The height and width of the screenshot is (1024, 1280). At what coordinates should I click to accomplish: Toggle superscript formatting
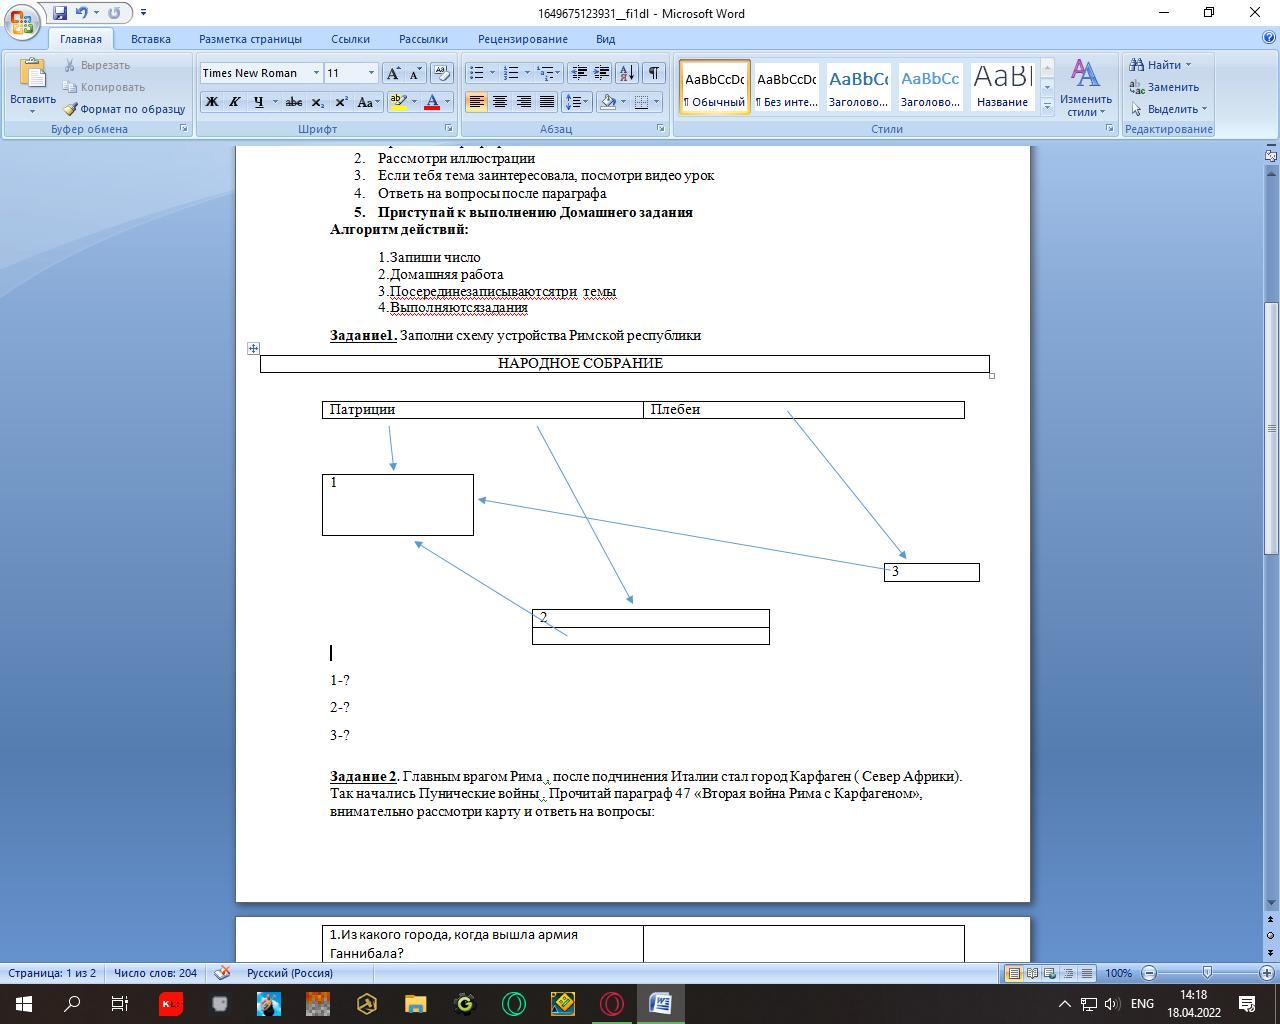click(341, 102)
